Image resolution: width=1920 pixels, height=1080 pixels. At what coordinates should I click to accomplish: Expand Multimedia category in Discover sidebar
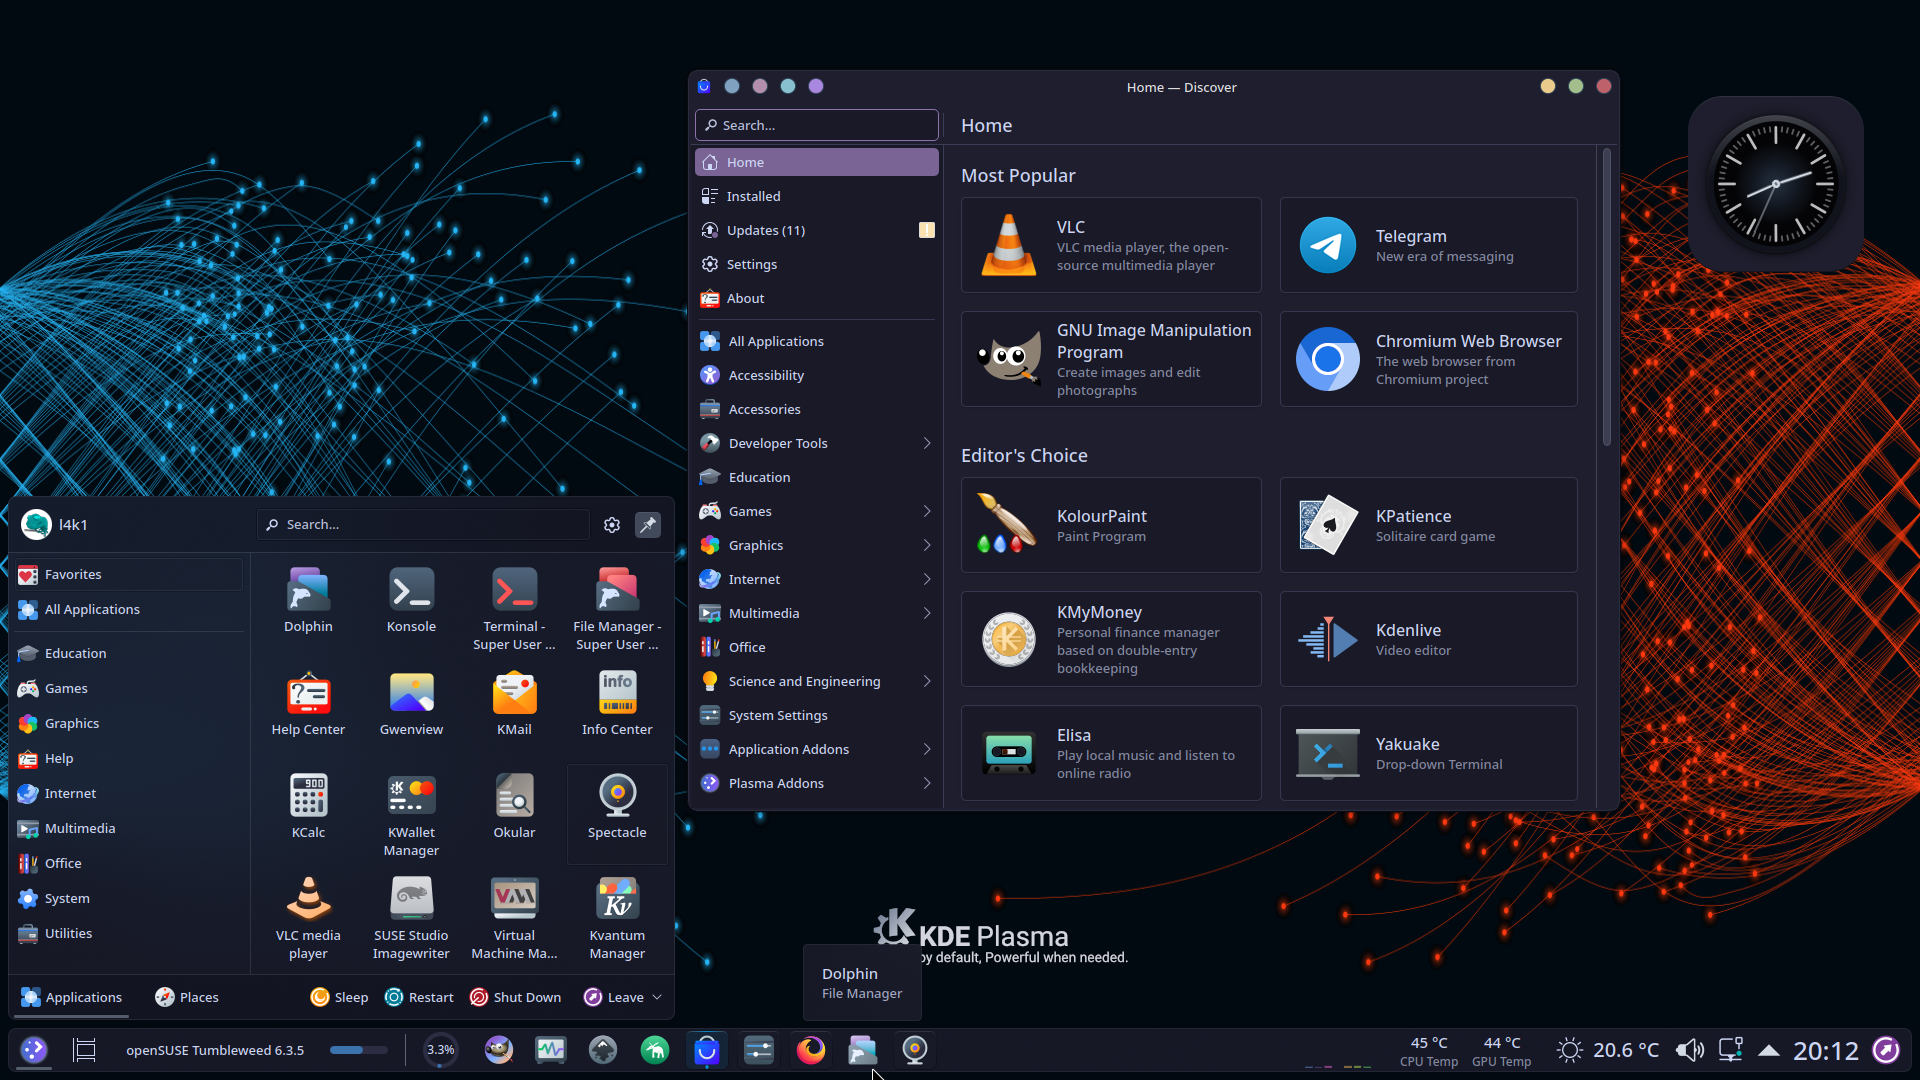click(x=927, y=613)
